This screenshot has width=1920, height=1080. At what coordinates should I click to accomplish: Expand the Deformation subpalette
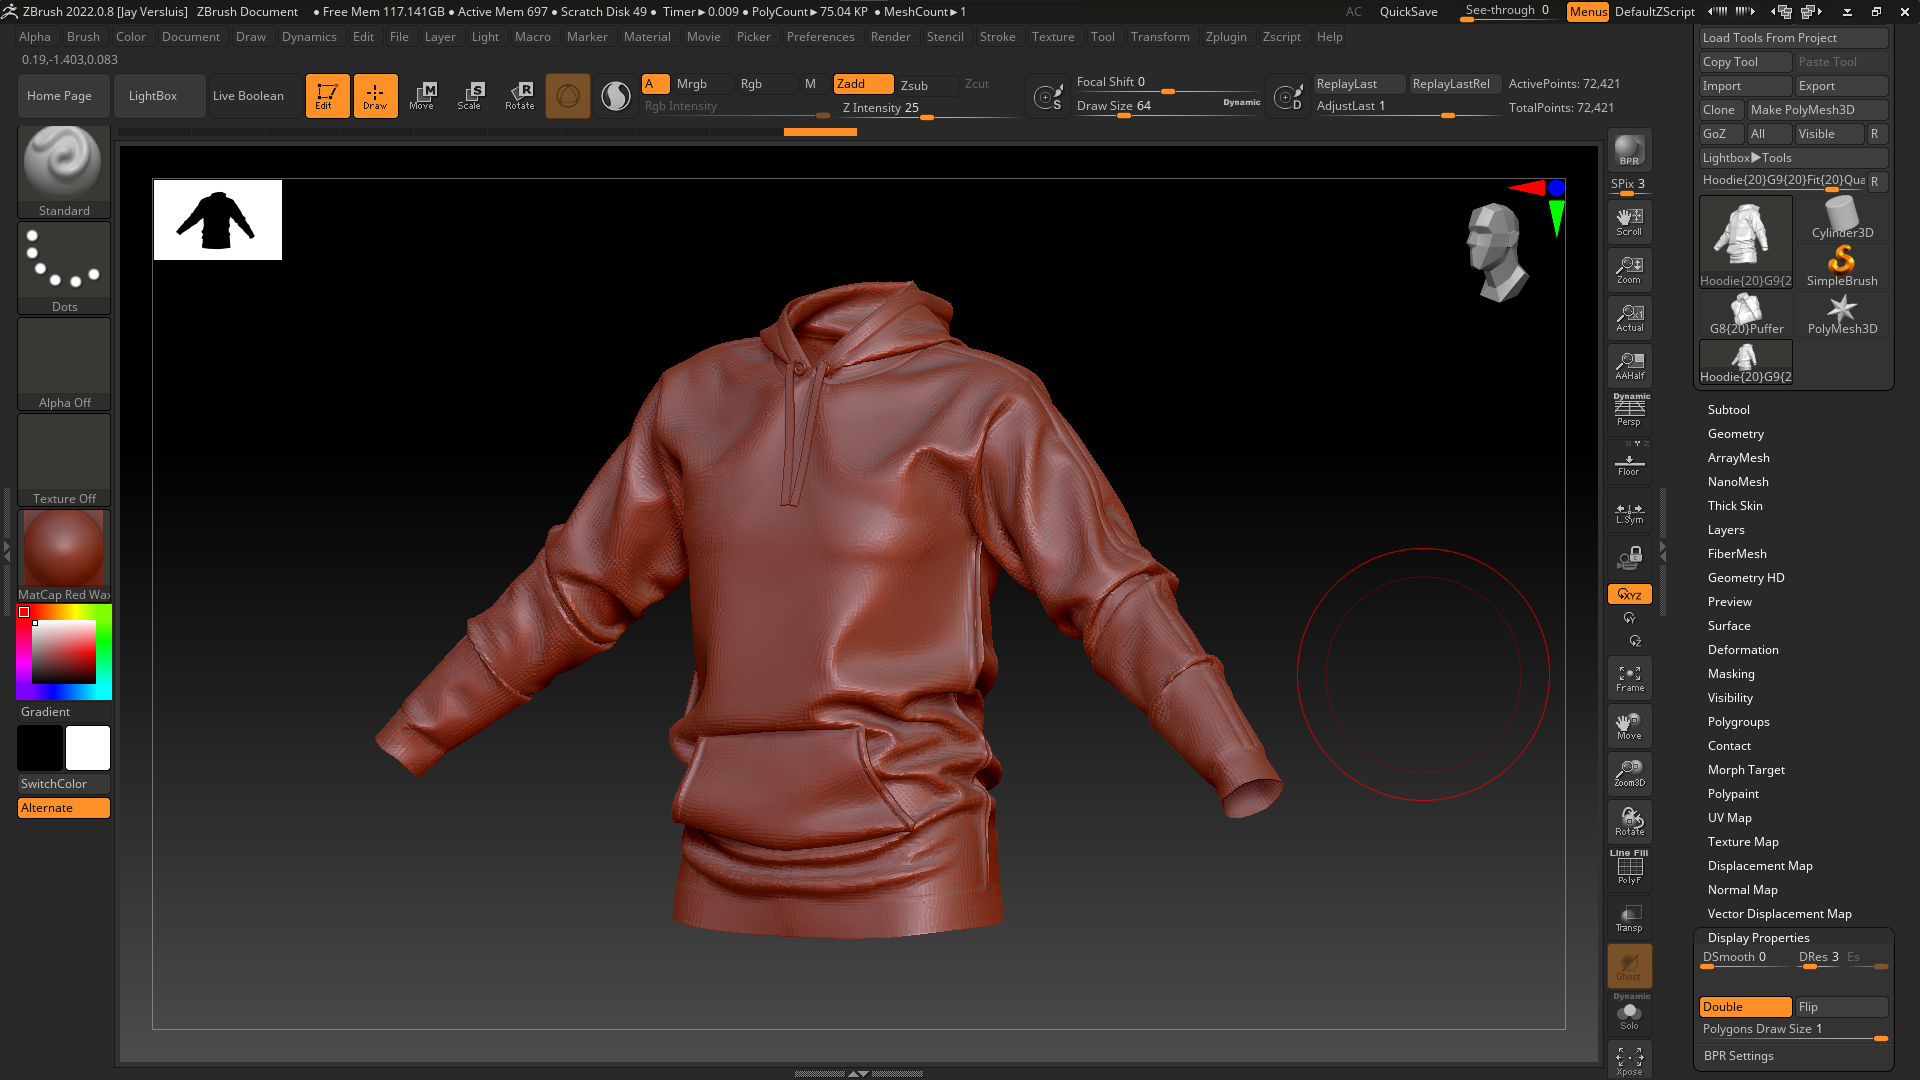pyautogui.click(x=1743, y=649)
